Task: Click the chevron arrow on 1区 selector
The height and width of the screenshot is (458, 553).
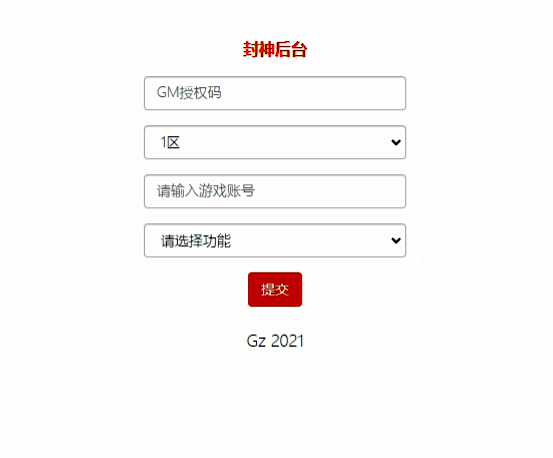Action: [396, 142]
